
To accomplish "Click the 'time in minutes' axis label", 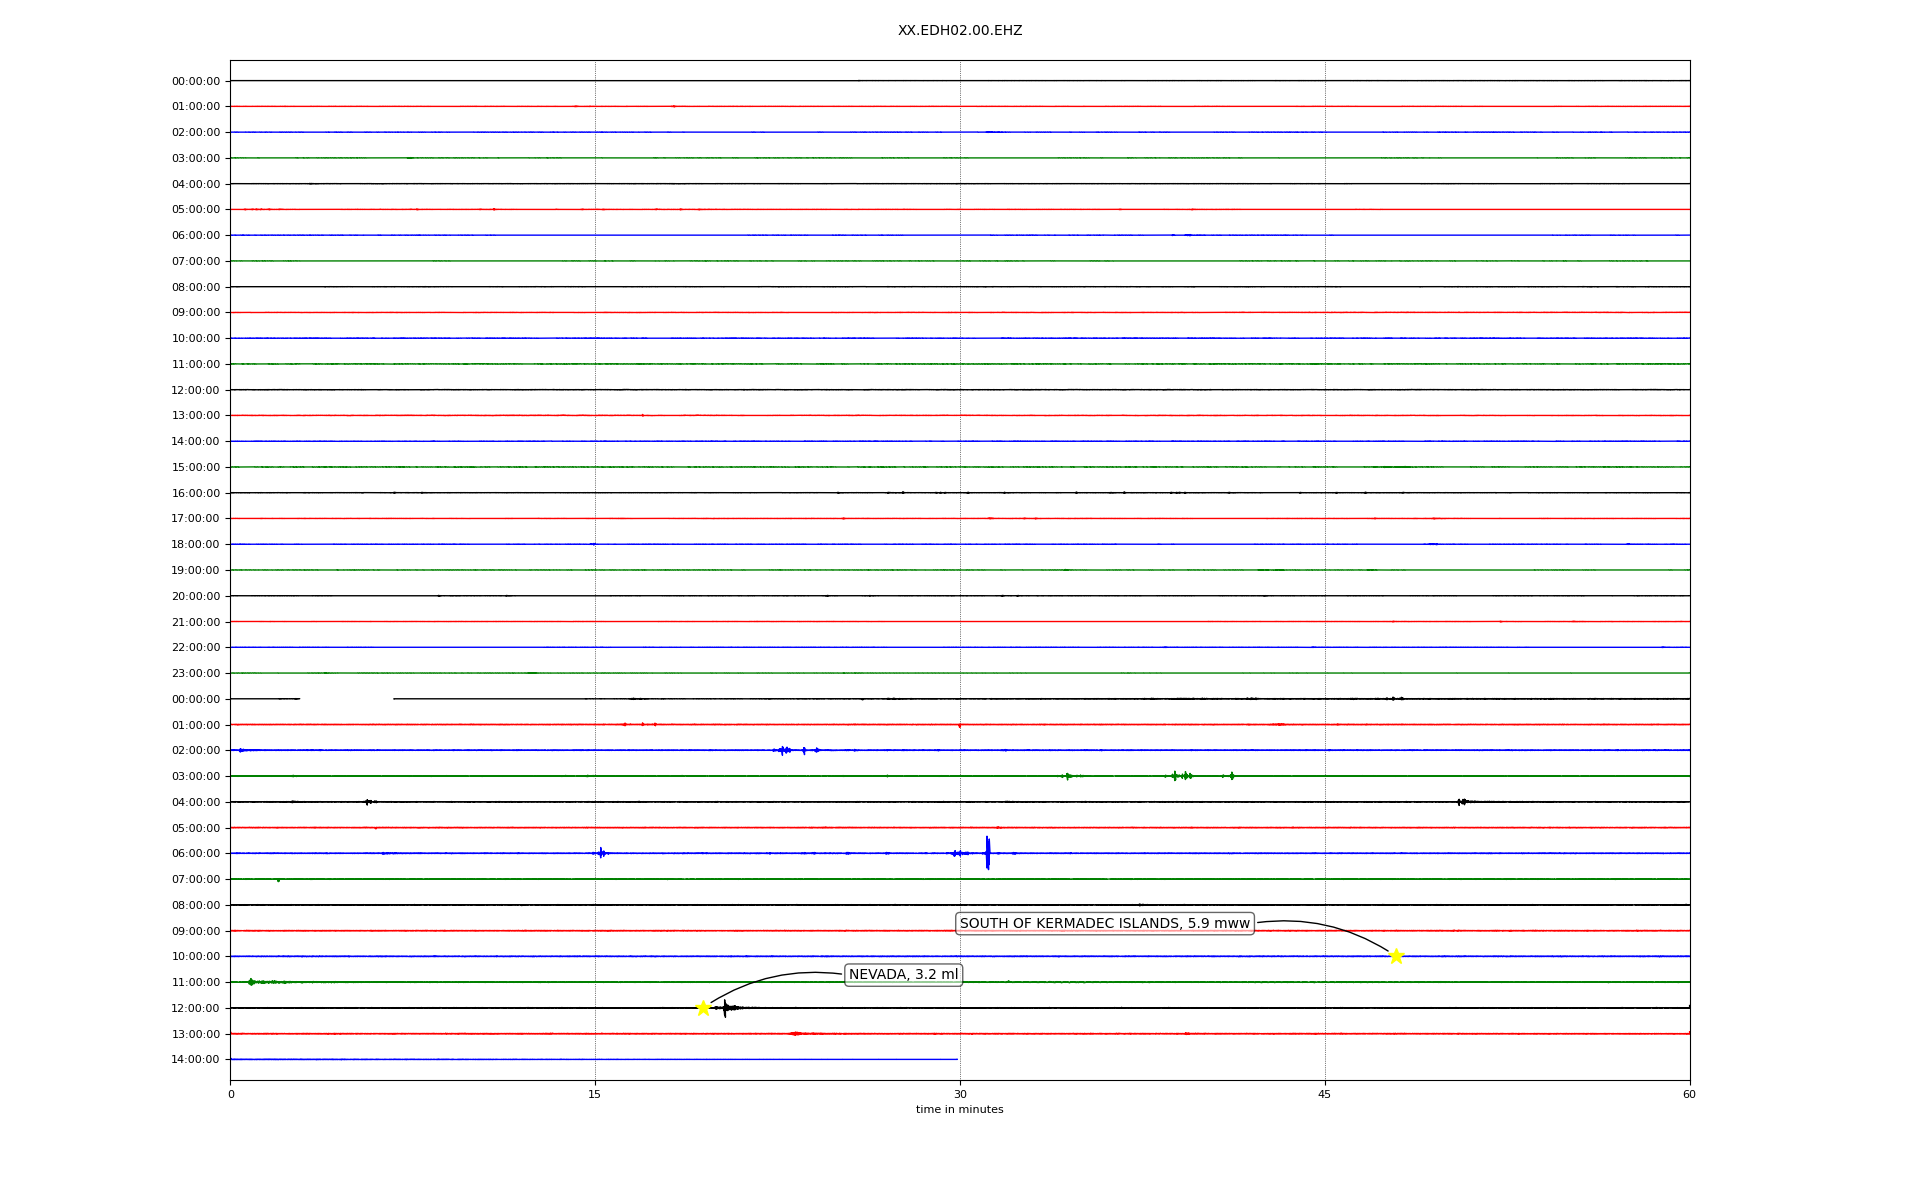I will coord(959,1109).
